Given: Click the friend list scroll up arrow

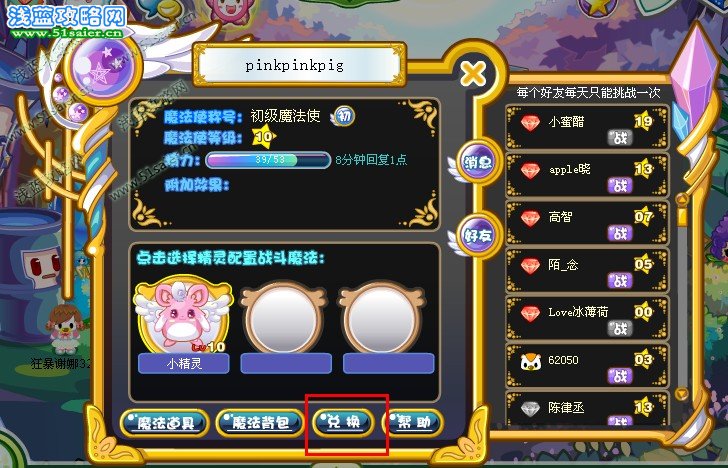Looking at the screenshot, I should pyautogui.click(x=682, y=200).
